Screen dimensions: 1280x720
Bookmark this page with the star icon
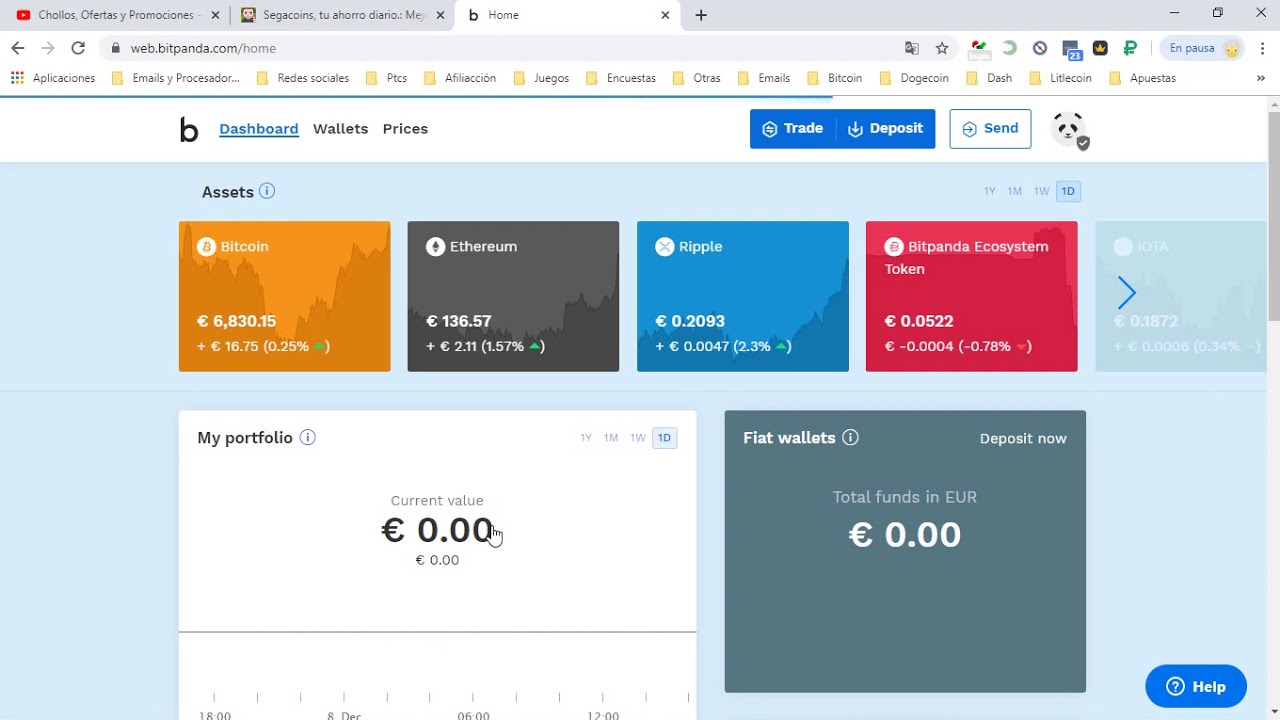942,48
